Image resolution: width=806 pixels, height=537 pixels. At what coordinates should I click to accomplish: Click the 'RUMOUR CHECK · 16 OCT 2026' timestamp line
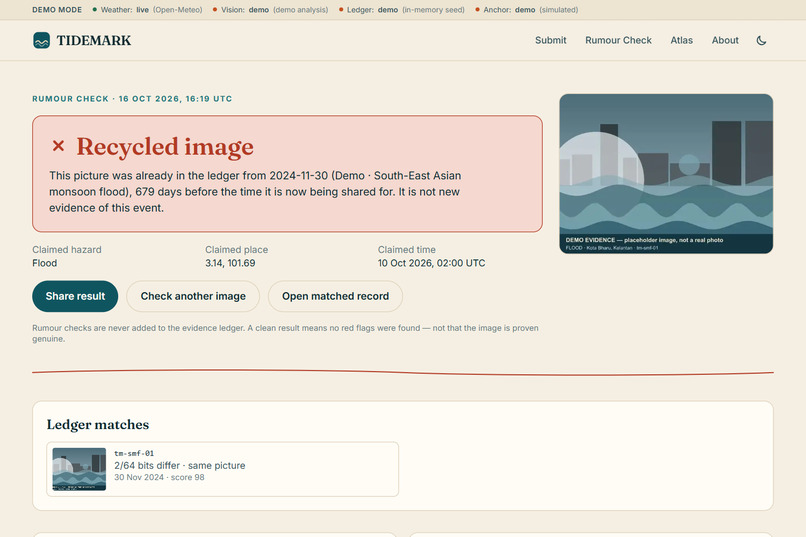pyautogui.click(x=132, y=99)
